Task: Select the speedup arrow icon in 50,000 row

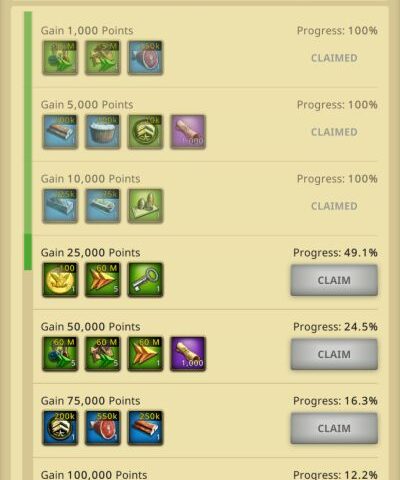Action: (x=145, y=354)
